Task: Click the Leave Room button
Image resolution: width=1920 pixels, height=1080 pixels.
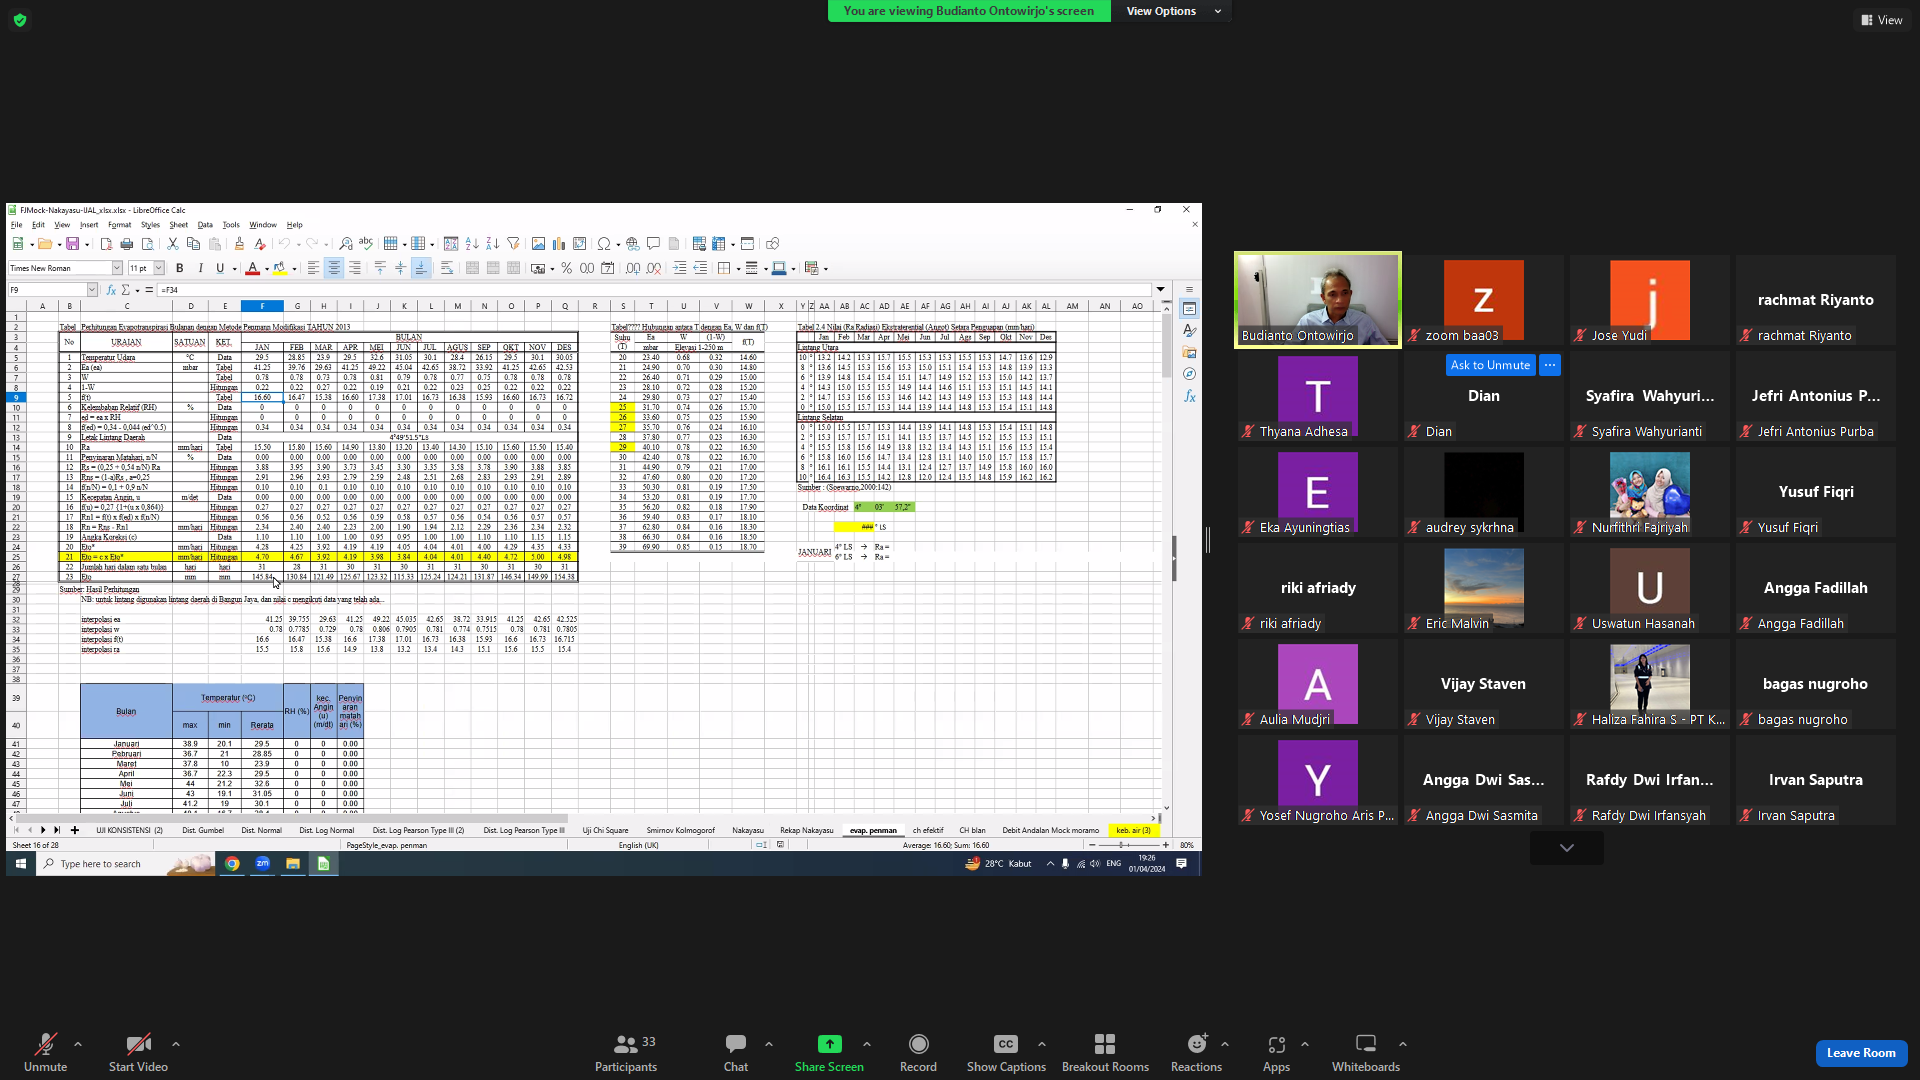Action: (1861, 1053)
